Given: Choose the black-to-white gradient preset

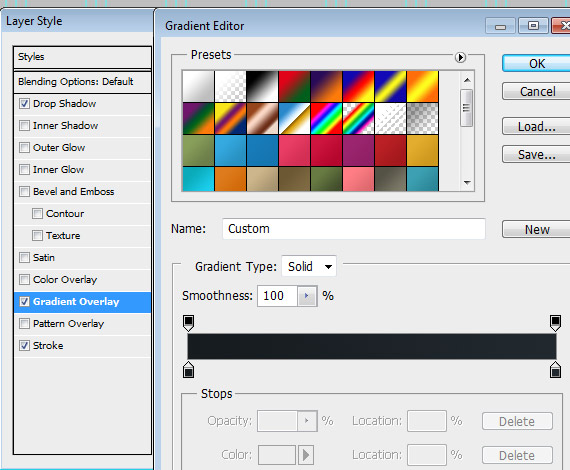Looking at the screenshot, I should coord(262,86).
